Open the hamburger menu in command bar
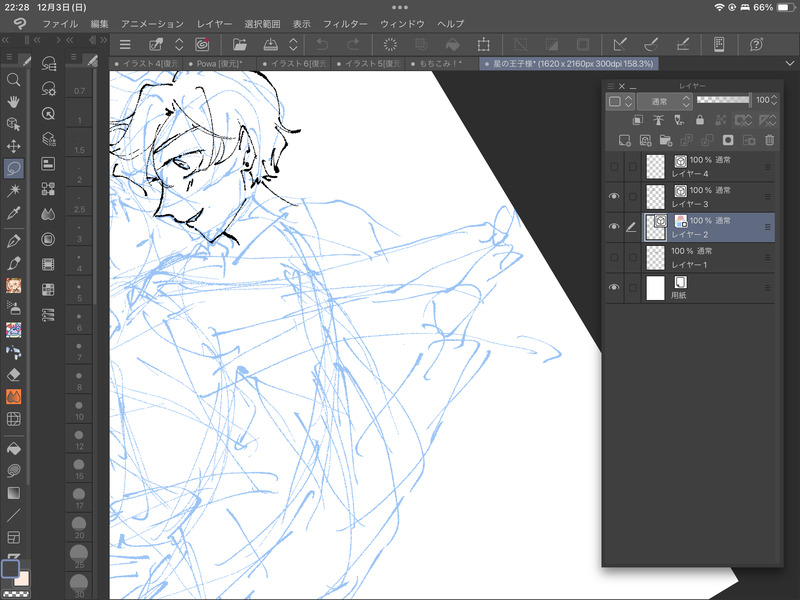 click(125, 45)
